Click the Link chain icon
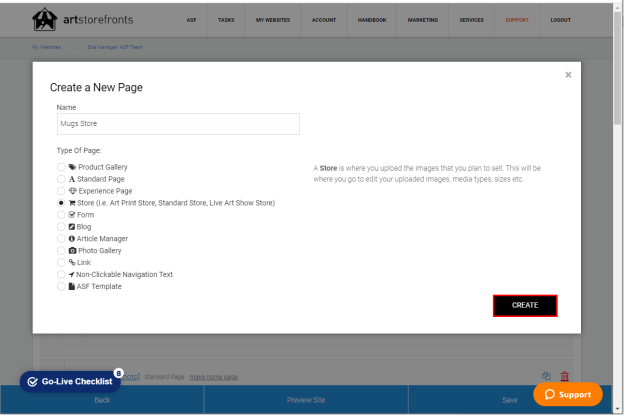This screenshot has height=415, width=624. 72,262
